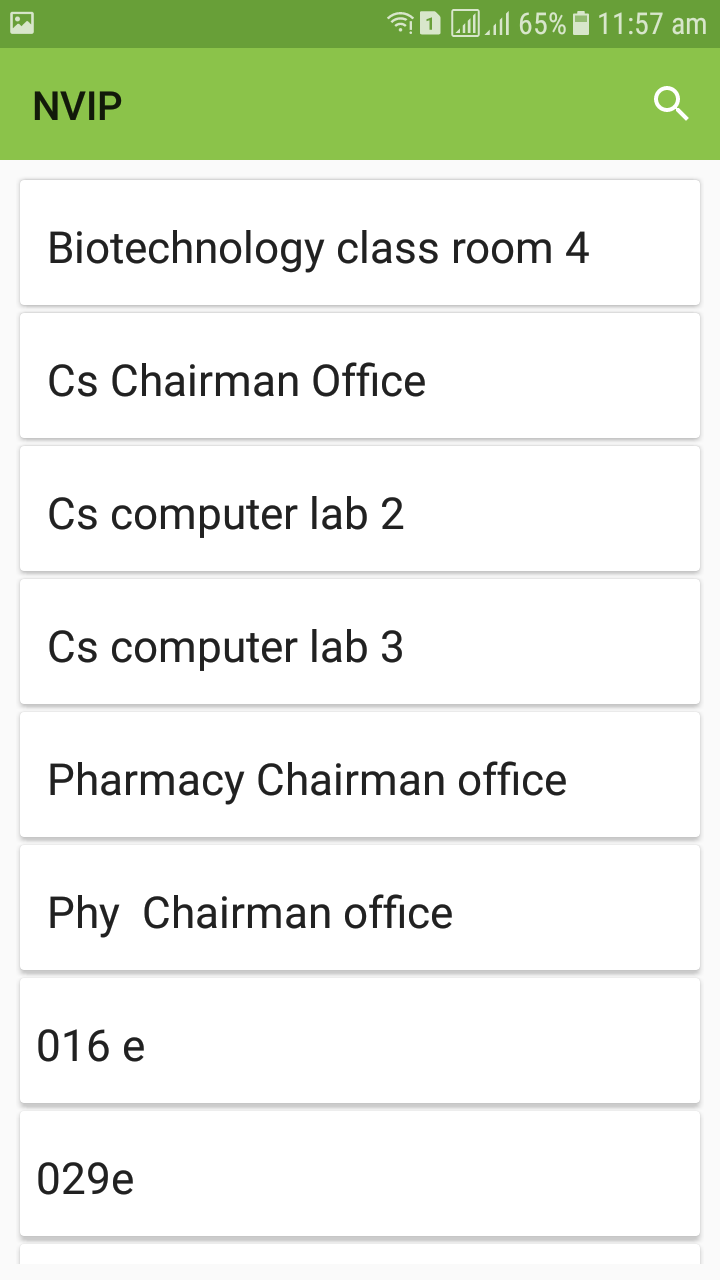
Task: Tap the SIM 1 indicator icon
Action: [x=430, y=23]
